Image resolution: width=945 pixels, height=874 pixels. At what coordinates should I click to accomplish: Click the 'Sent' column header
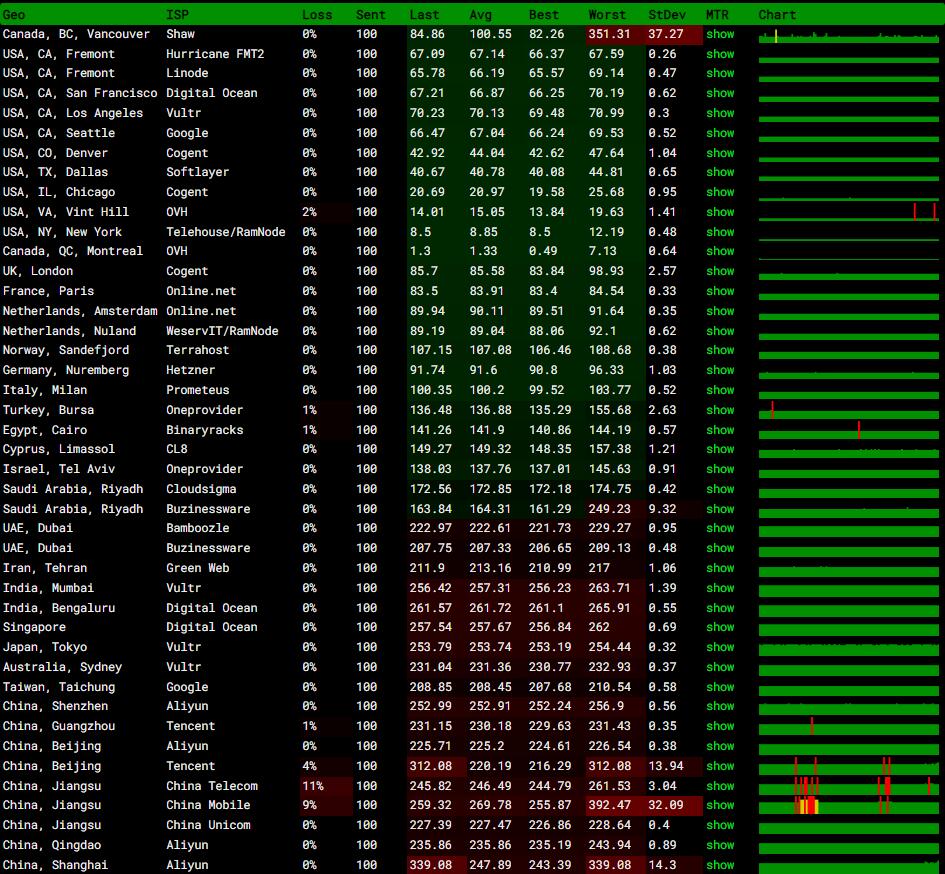tap(371, 14)
